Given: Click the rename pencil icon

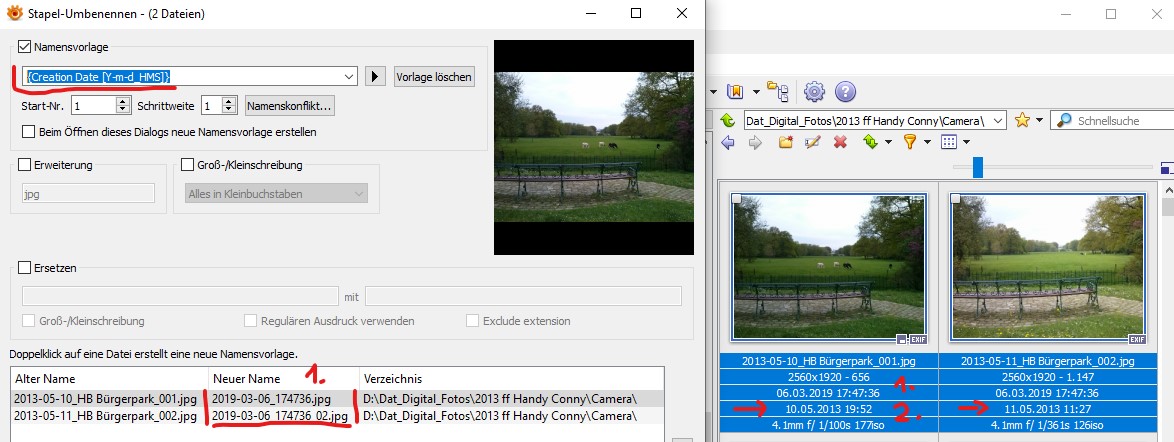Looking at the screenshot, I should [812, 143].
